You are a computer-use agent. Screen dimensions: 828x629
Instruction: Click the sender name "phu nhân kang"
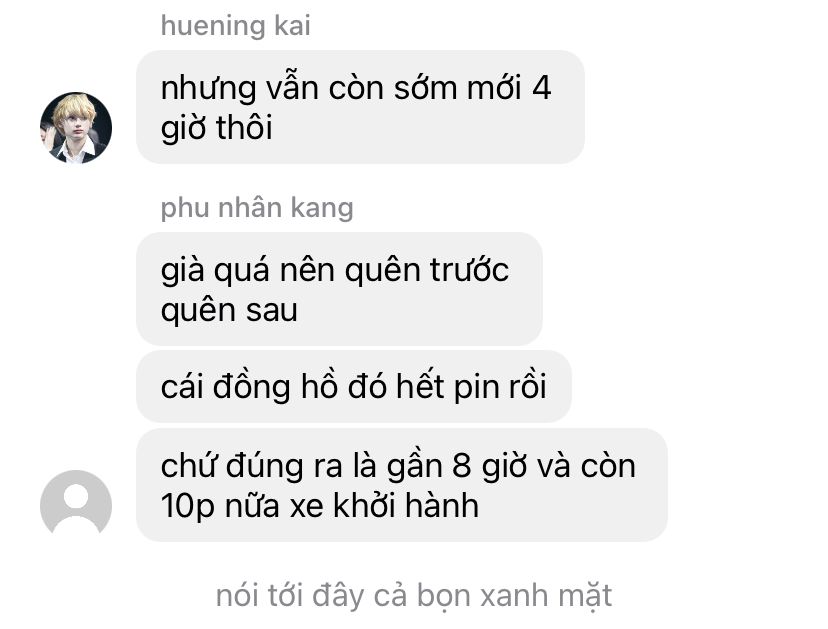257,208
